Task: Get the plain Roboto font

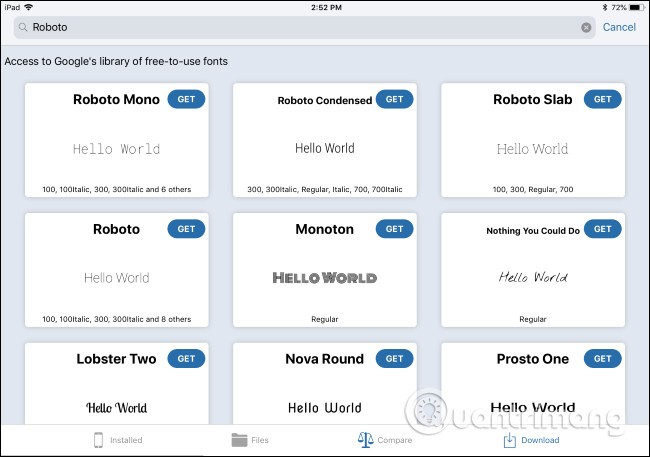Action: [186, 229]
